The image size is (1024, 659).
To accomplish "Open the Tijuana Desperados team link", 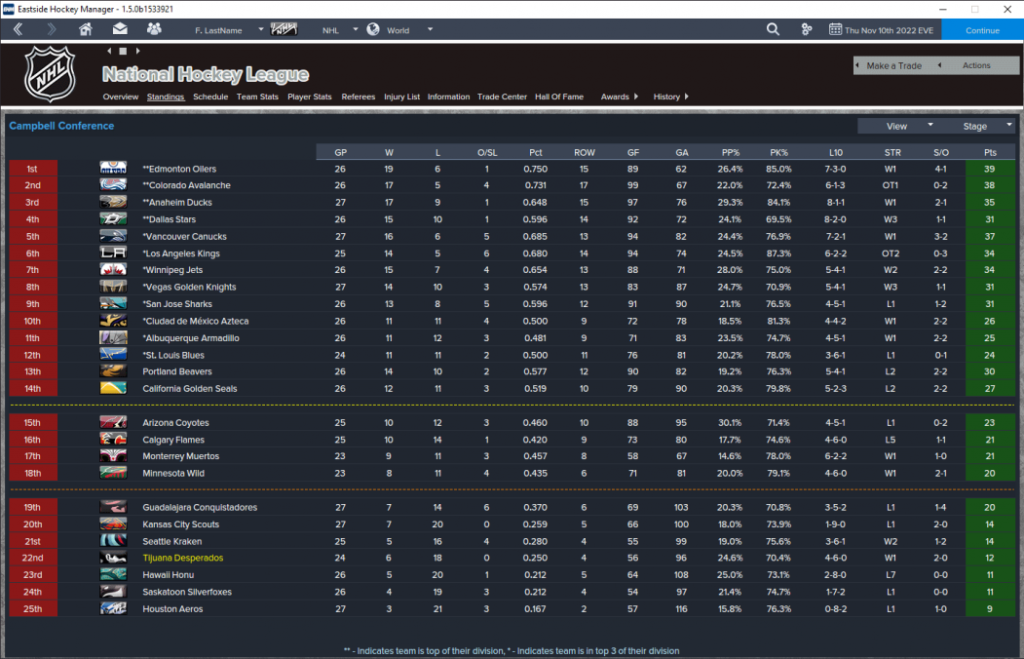I will point(183,558).
